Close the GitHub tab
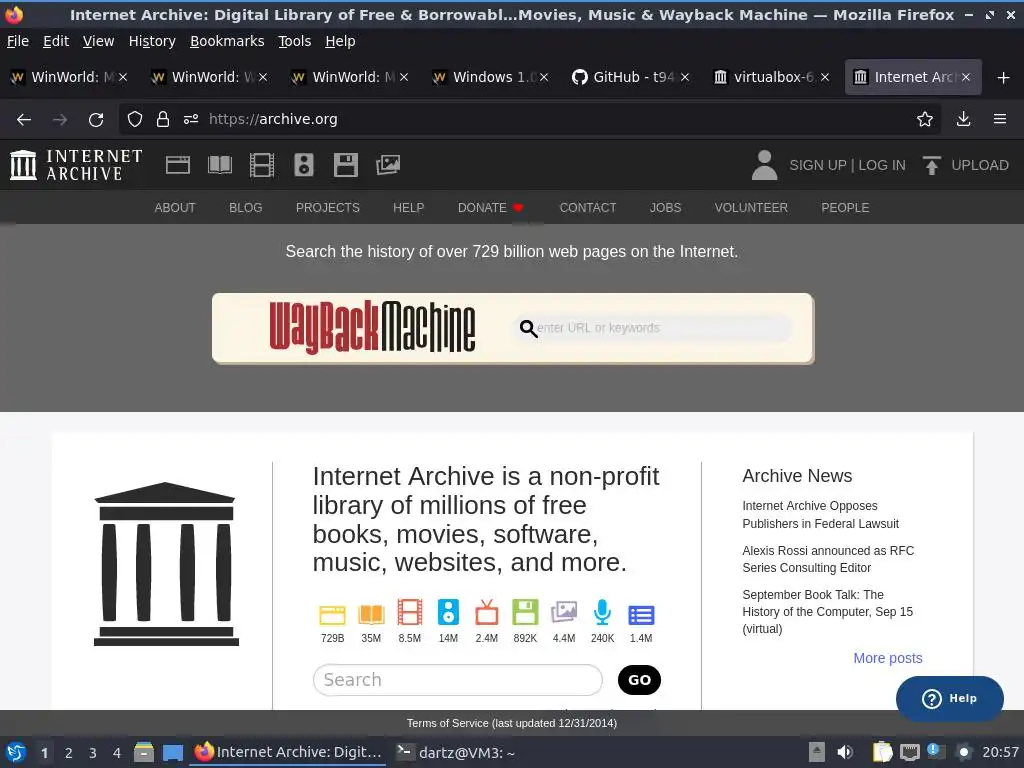Screen dimensions: 1024x768 tap(684, 77)
